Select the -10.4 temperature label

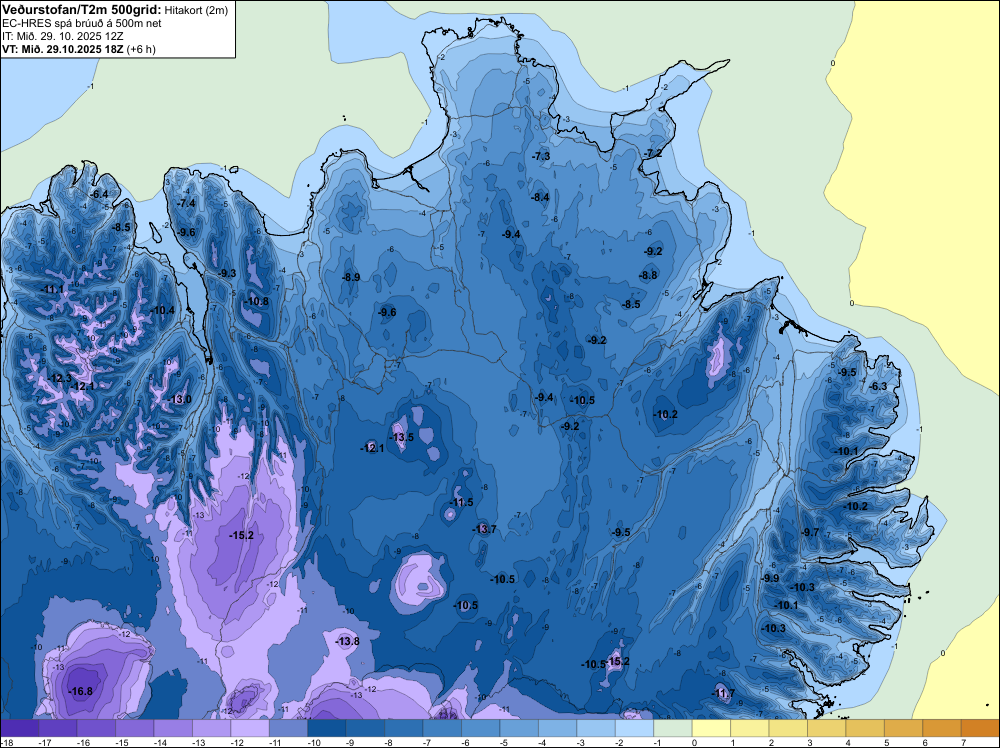(x=162, y=311)
